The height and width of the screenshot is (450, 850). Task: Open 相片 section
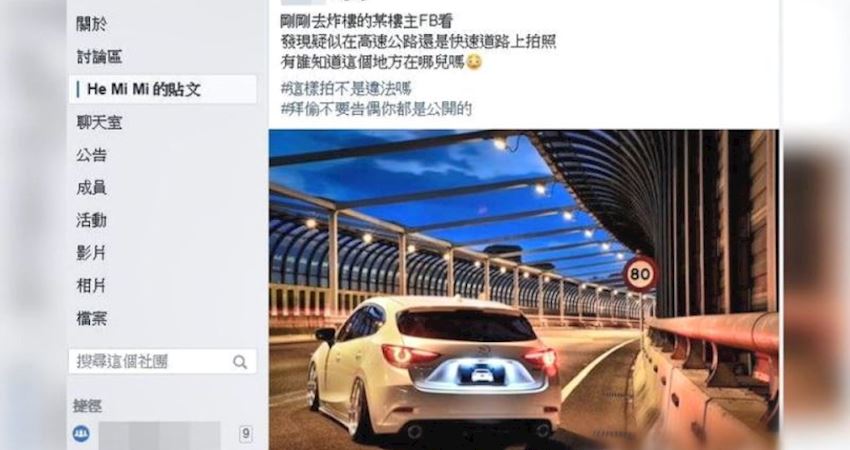[91, 285]
